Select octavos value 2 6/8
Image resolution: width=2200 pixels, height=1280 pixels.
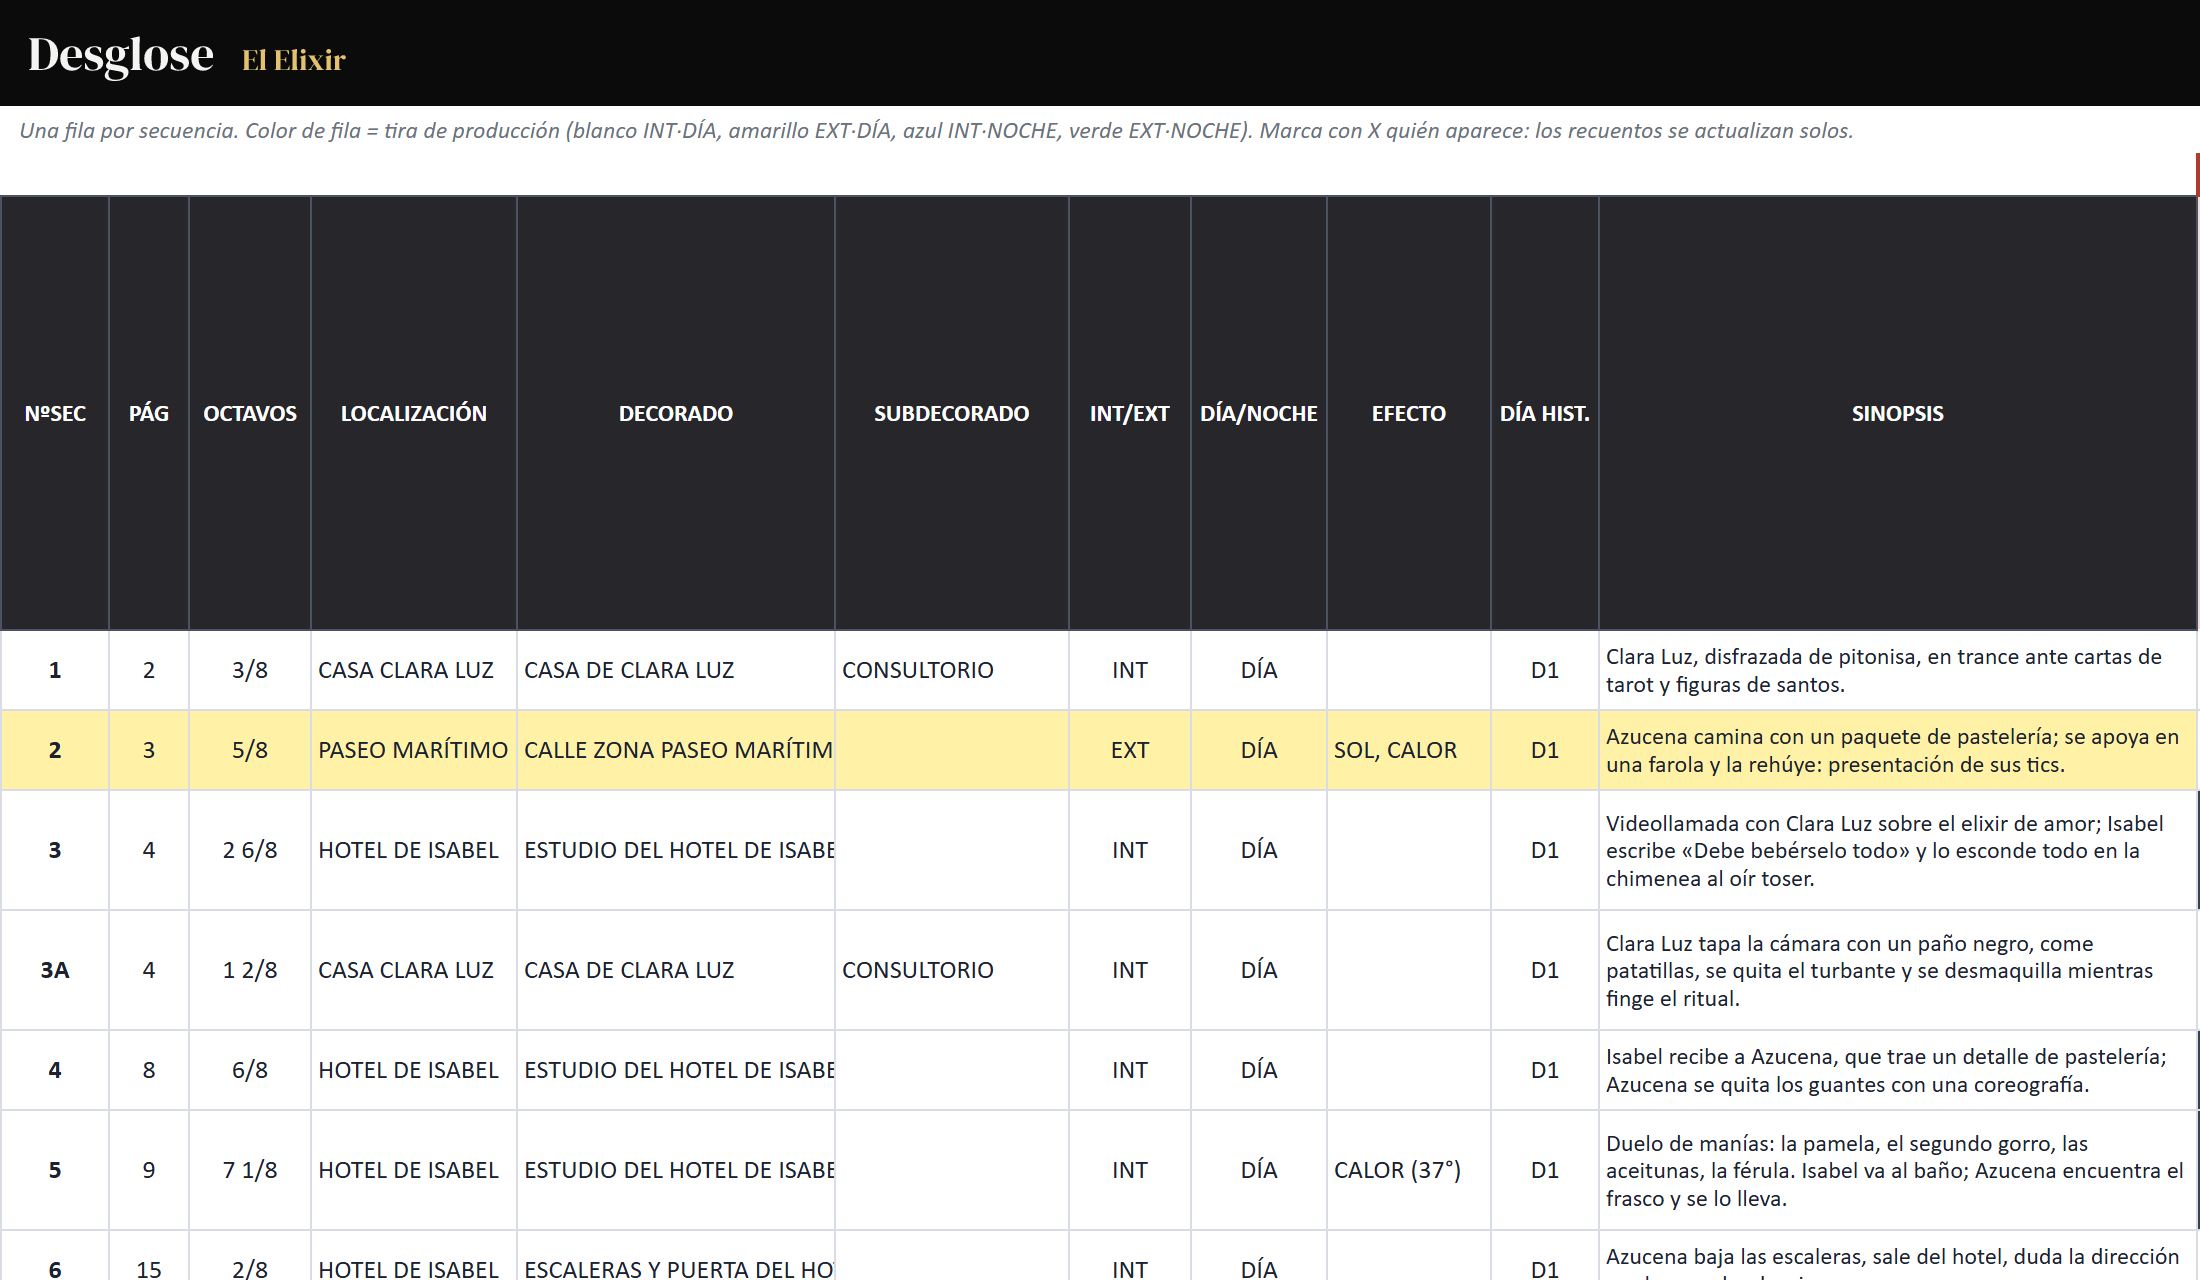250,850
